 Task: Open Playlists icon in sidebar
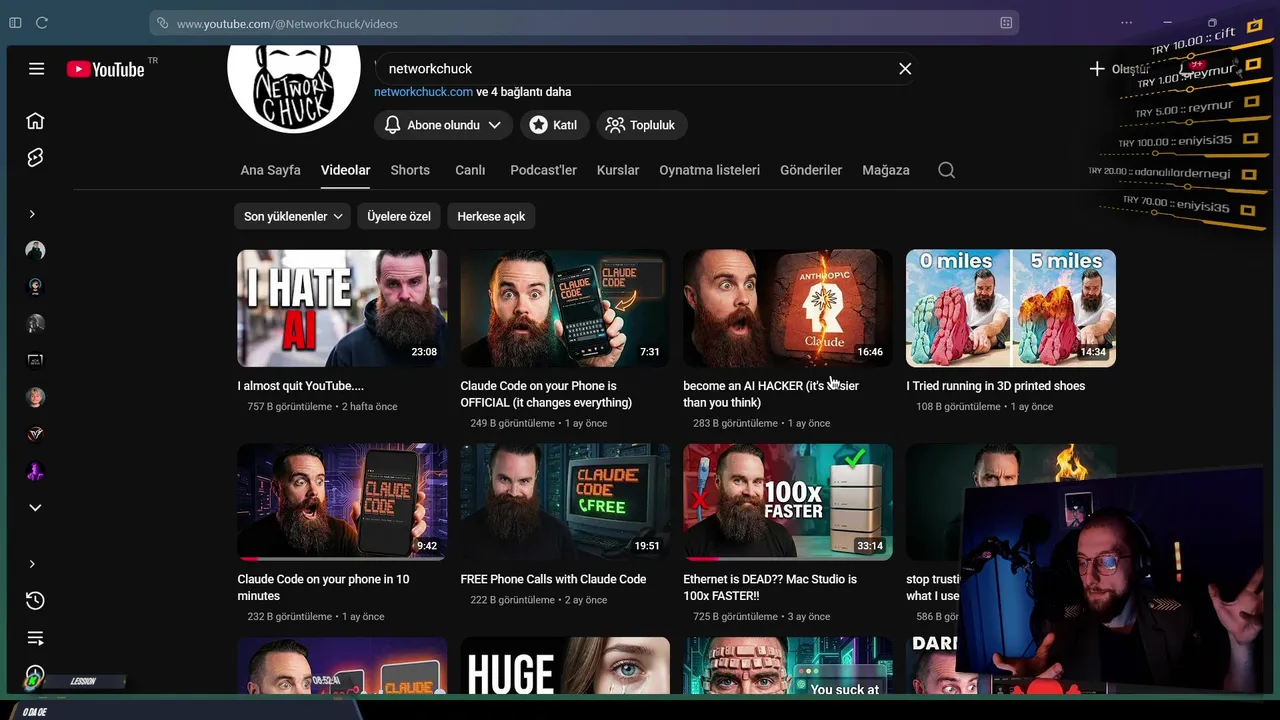pyautogui.click(x=35, y=638)
